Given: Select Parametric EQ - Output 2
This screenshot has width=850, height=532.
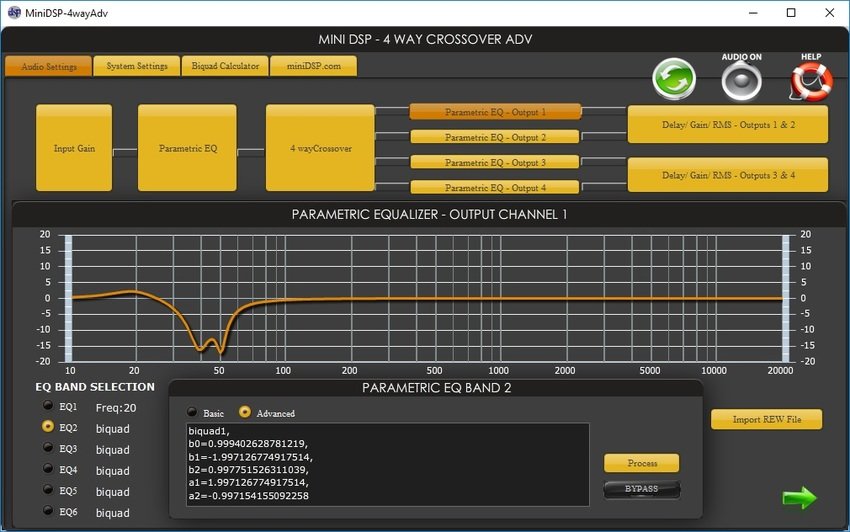Looking at the screenshot, I should click(495, 137).
